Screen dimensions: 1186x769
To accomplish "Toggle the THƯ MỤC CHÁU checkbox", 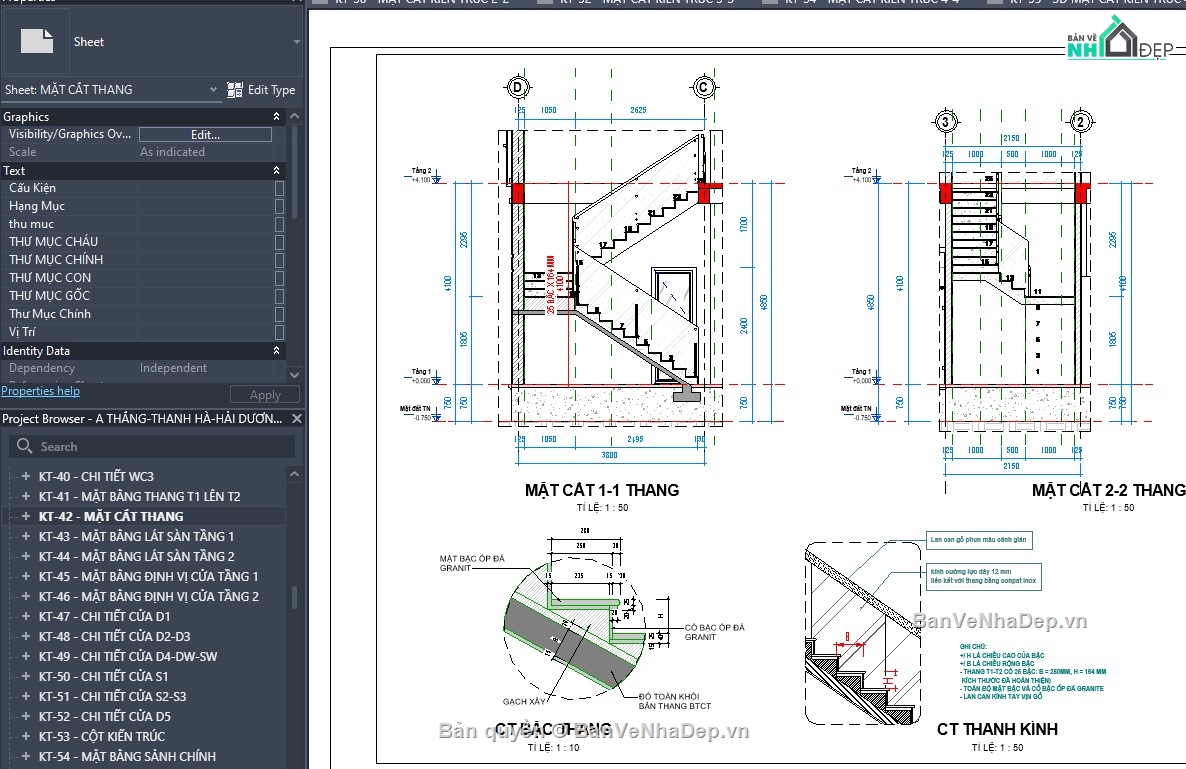I will (x=279, y=242).
